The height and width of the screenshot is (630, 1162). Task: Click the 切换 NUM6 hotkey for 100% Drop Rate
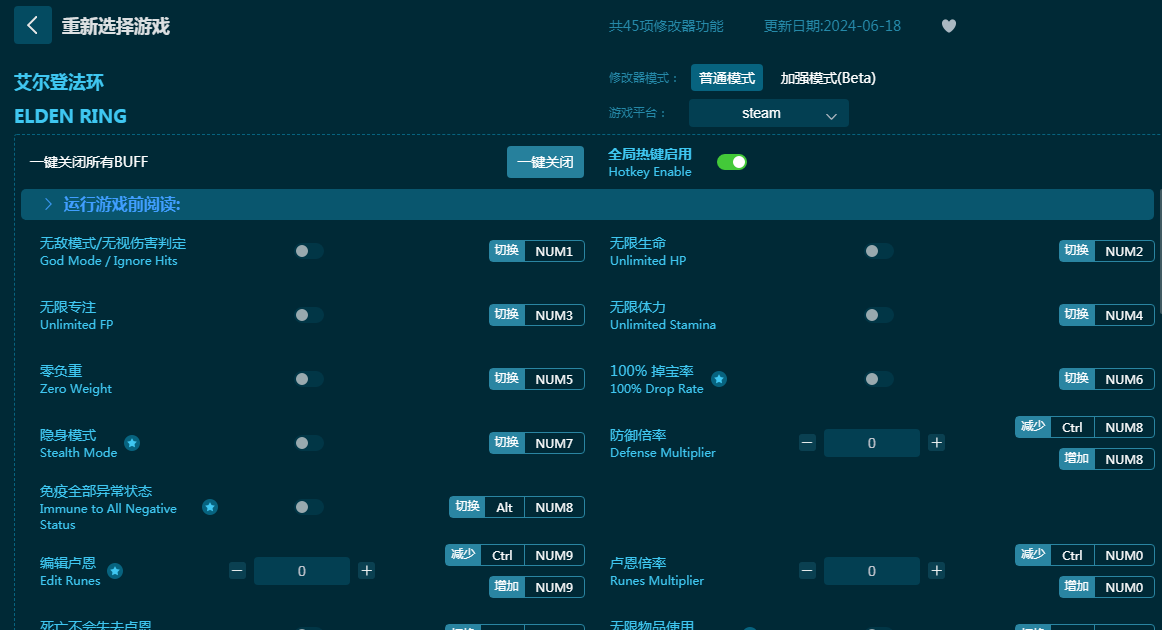tap(1106, 379)
